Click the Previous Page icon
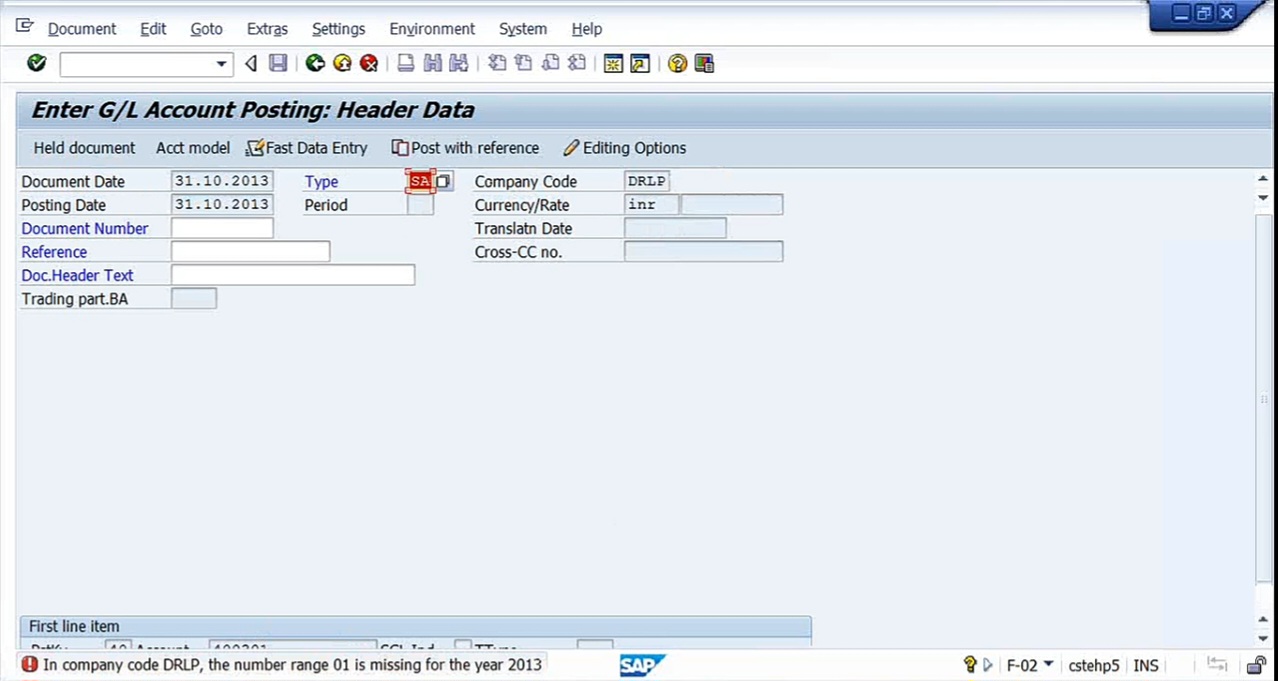This screenshot has width=1278, height=681. [x=523, y=64]
